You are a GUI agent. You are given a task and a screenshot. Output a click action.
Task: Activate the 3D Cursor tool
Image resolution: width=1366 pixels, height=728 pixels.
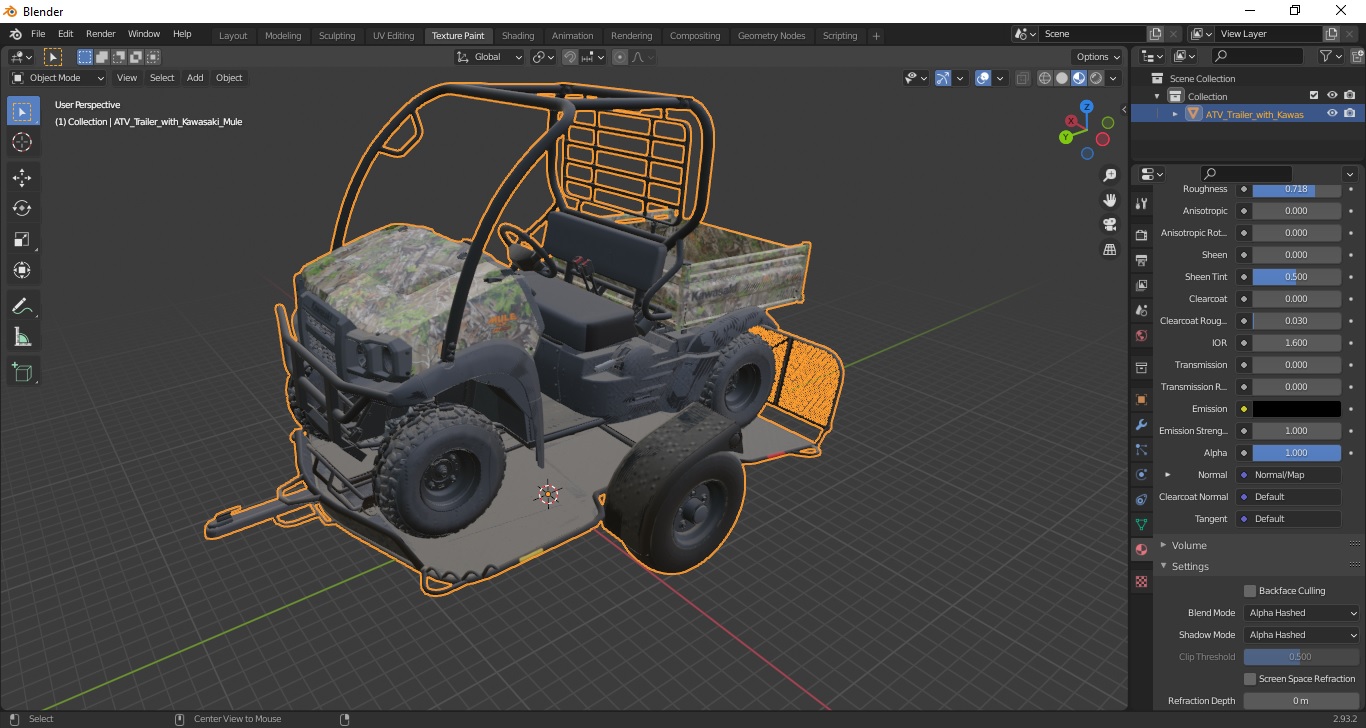[23, 142]
